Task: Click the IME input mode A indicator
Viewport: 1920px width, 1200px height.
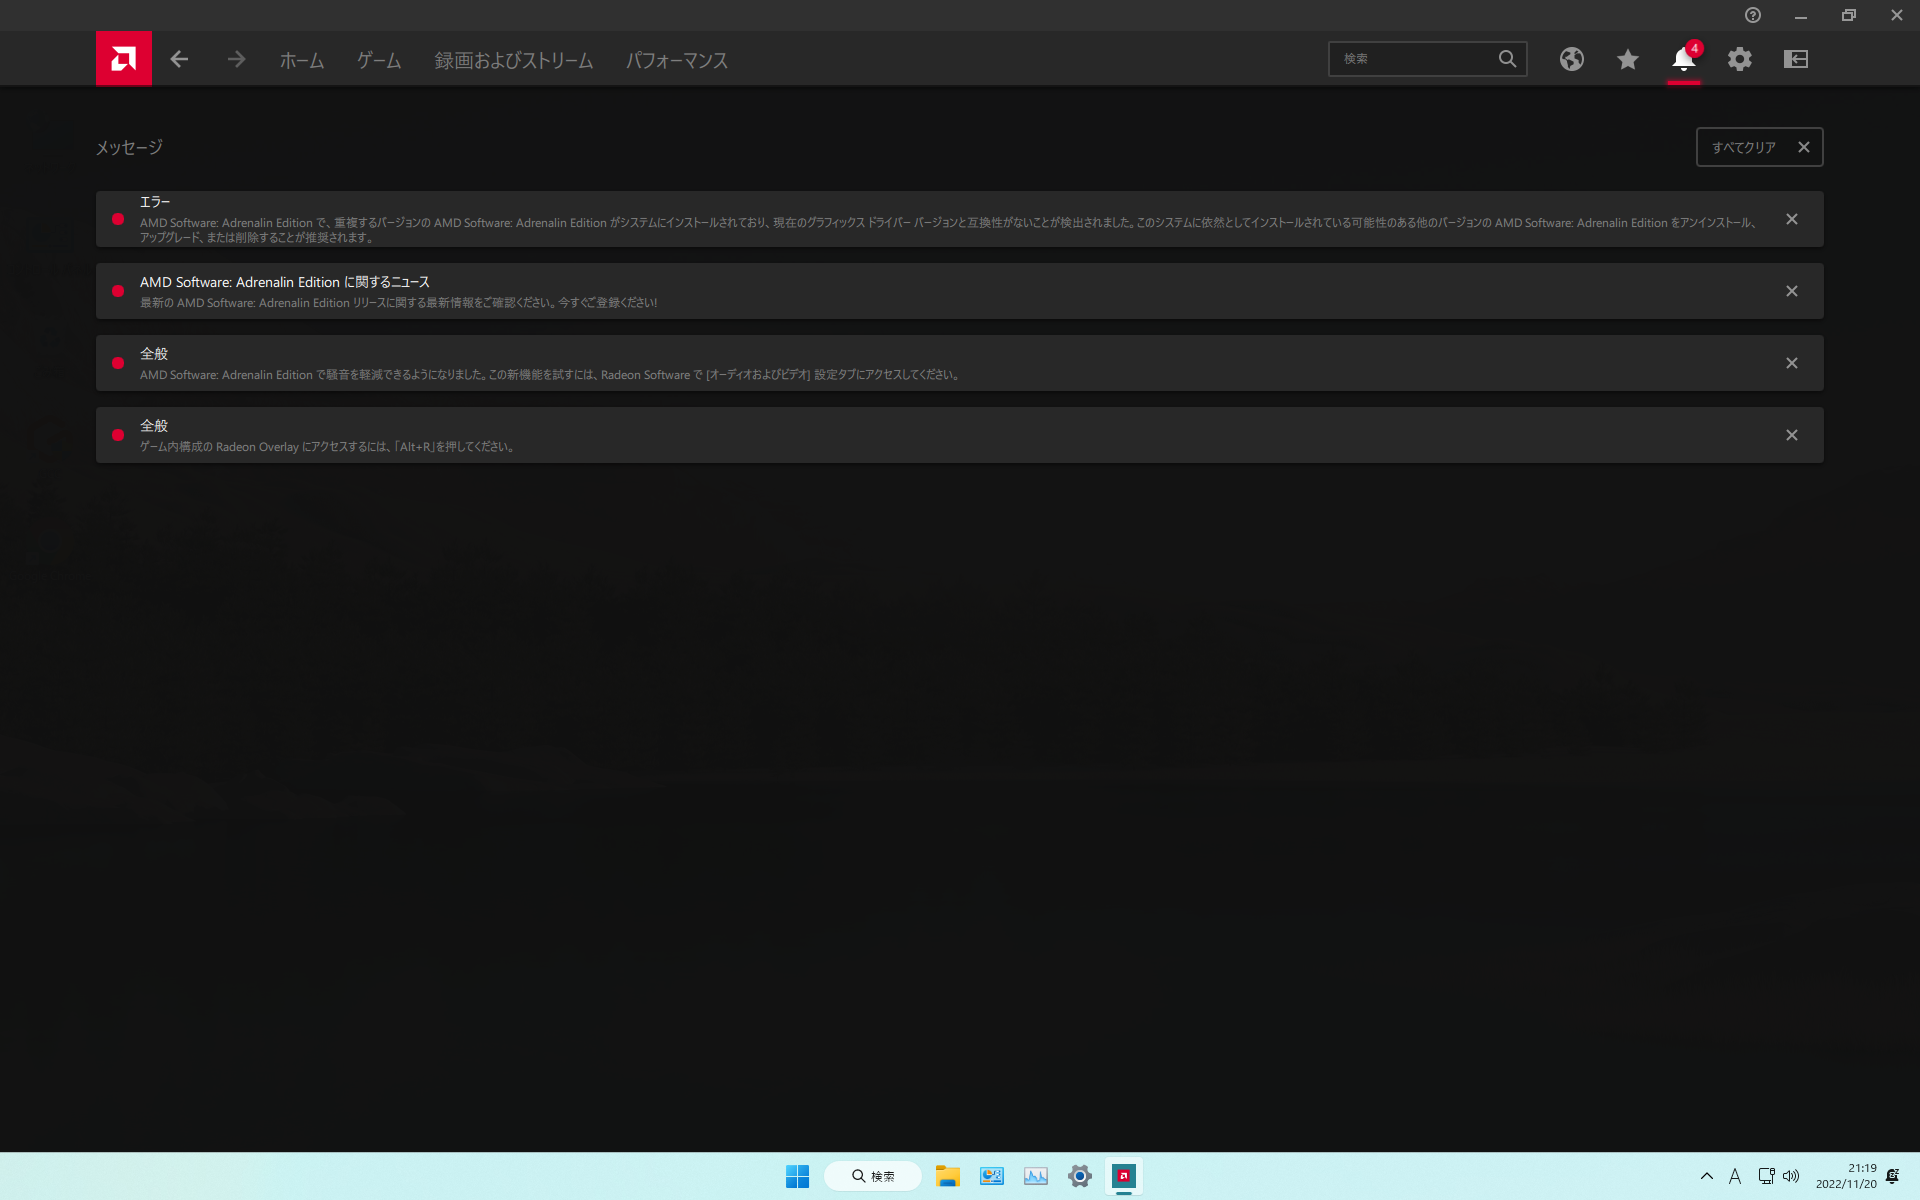Action: point(1735,1176)
